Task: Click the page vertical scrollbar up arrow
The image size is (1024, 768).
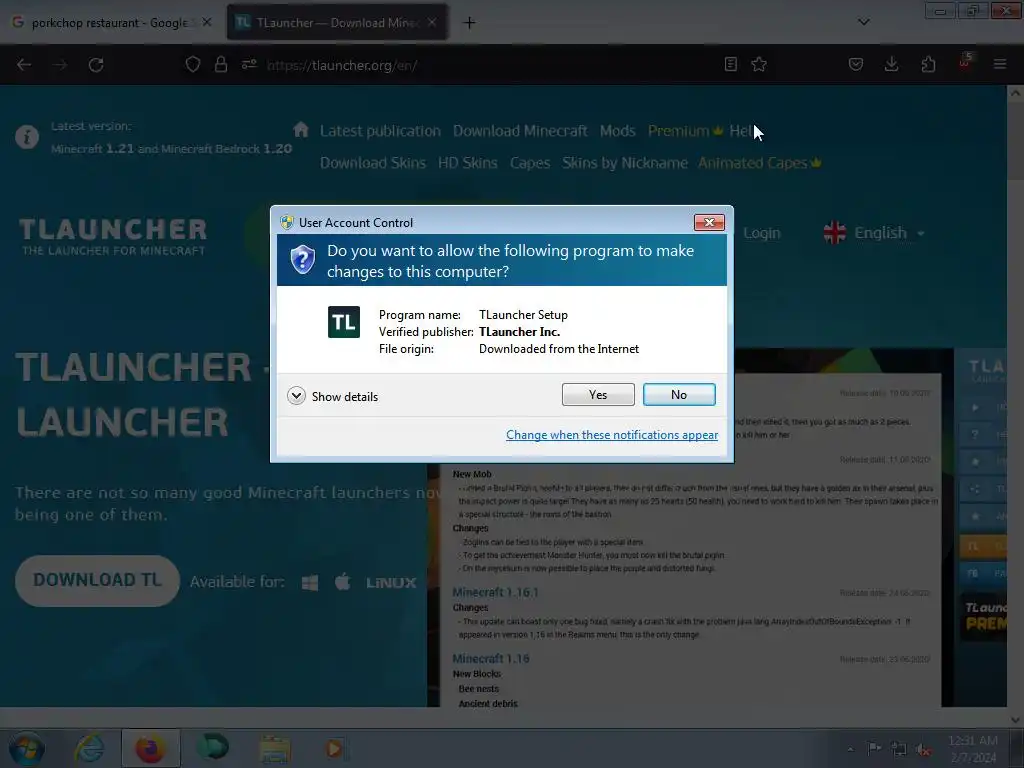Action: (1015, 93)
